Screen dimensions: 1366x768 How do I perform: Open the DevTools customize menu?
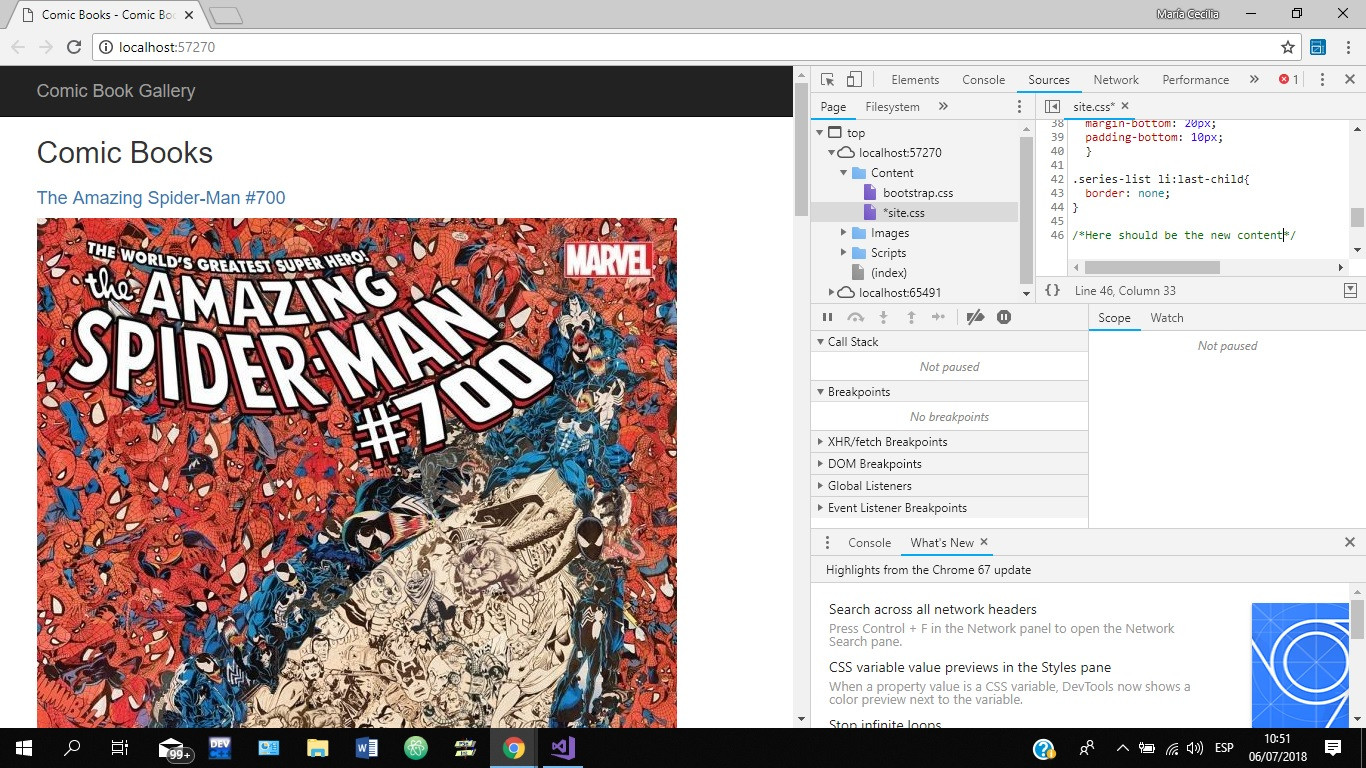coord(1322,80)
